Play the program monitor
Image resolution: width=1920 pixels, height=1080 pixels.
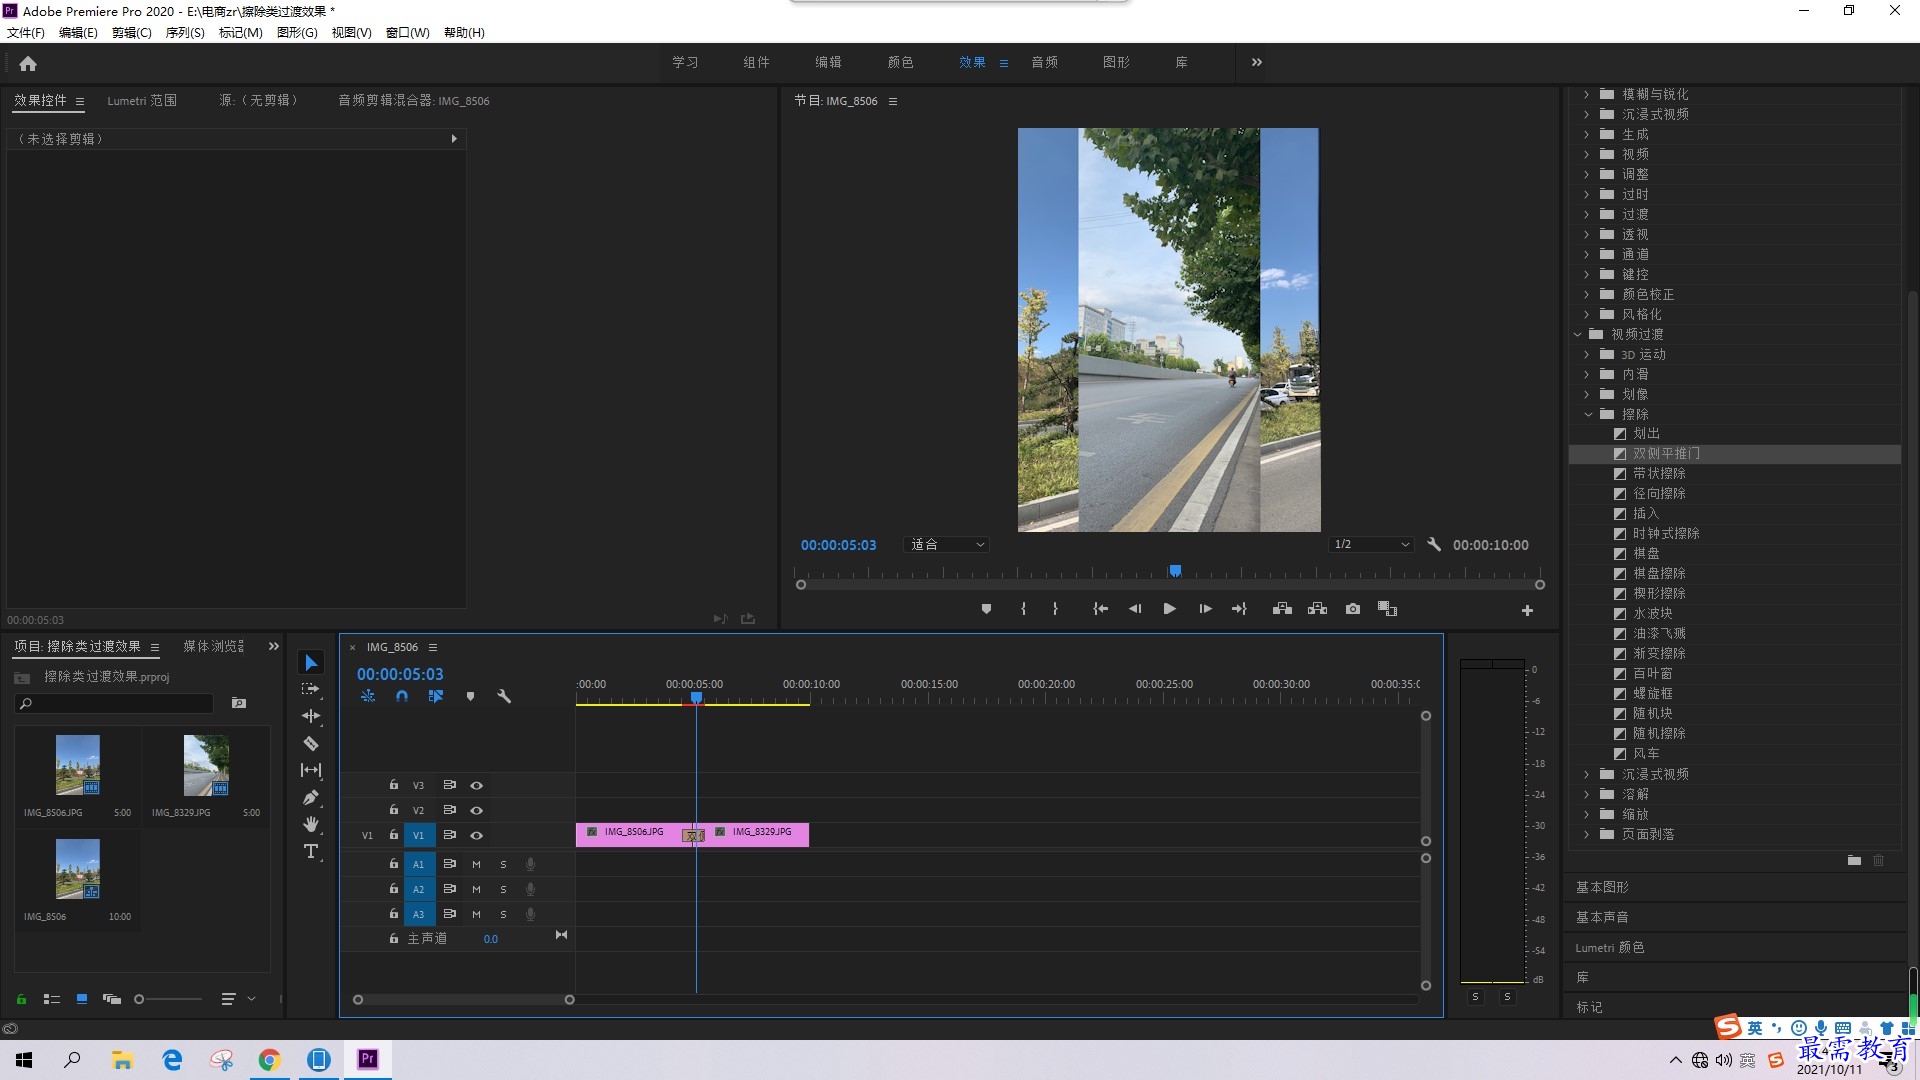coord(1169,609)
